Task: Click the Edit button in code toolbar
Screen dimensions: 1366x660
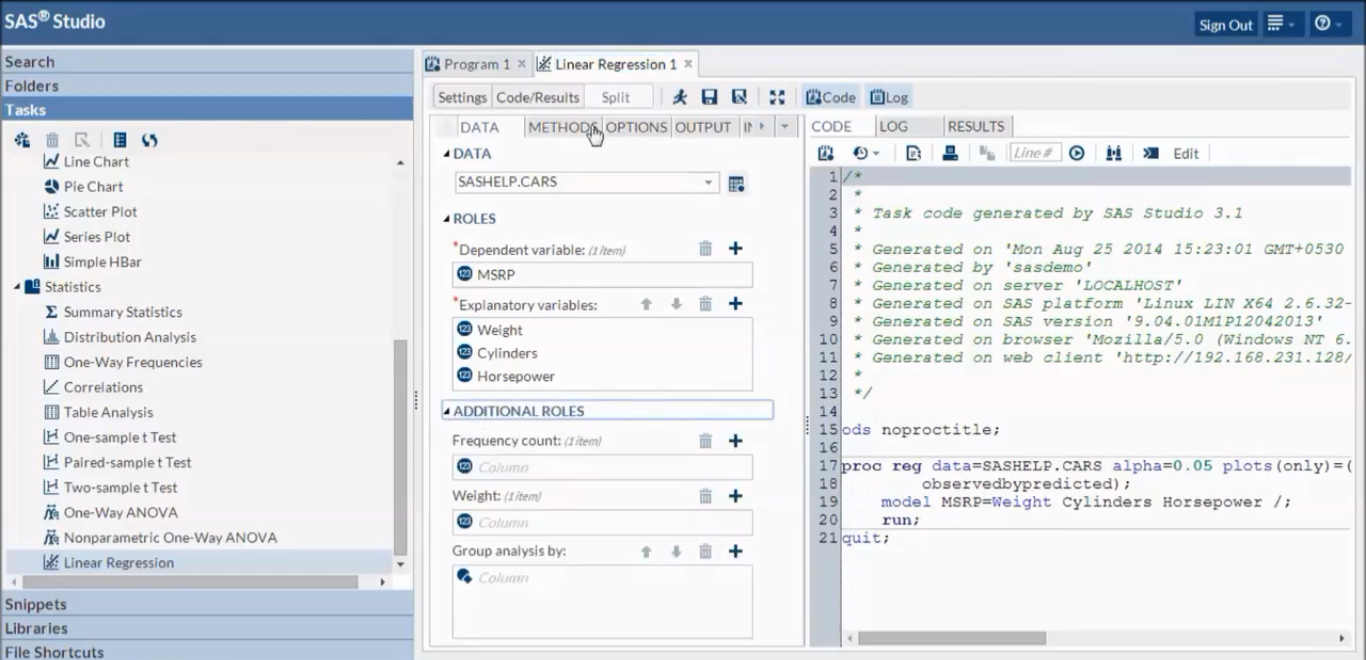Action: (x=1186, y=153)
